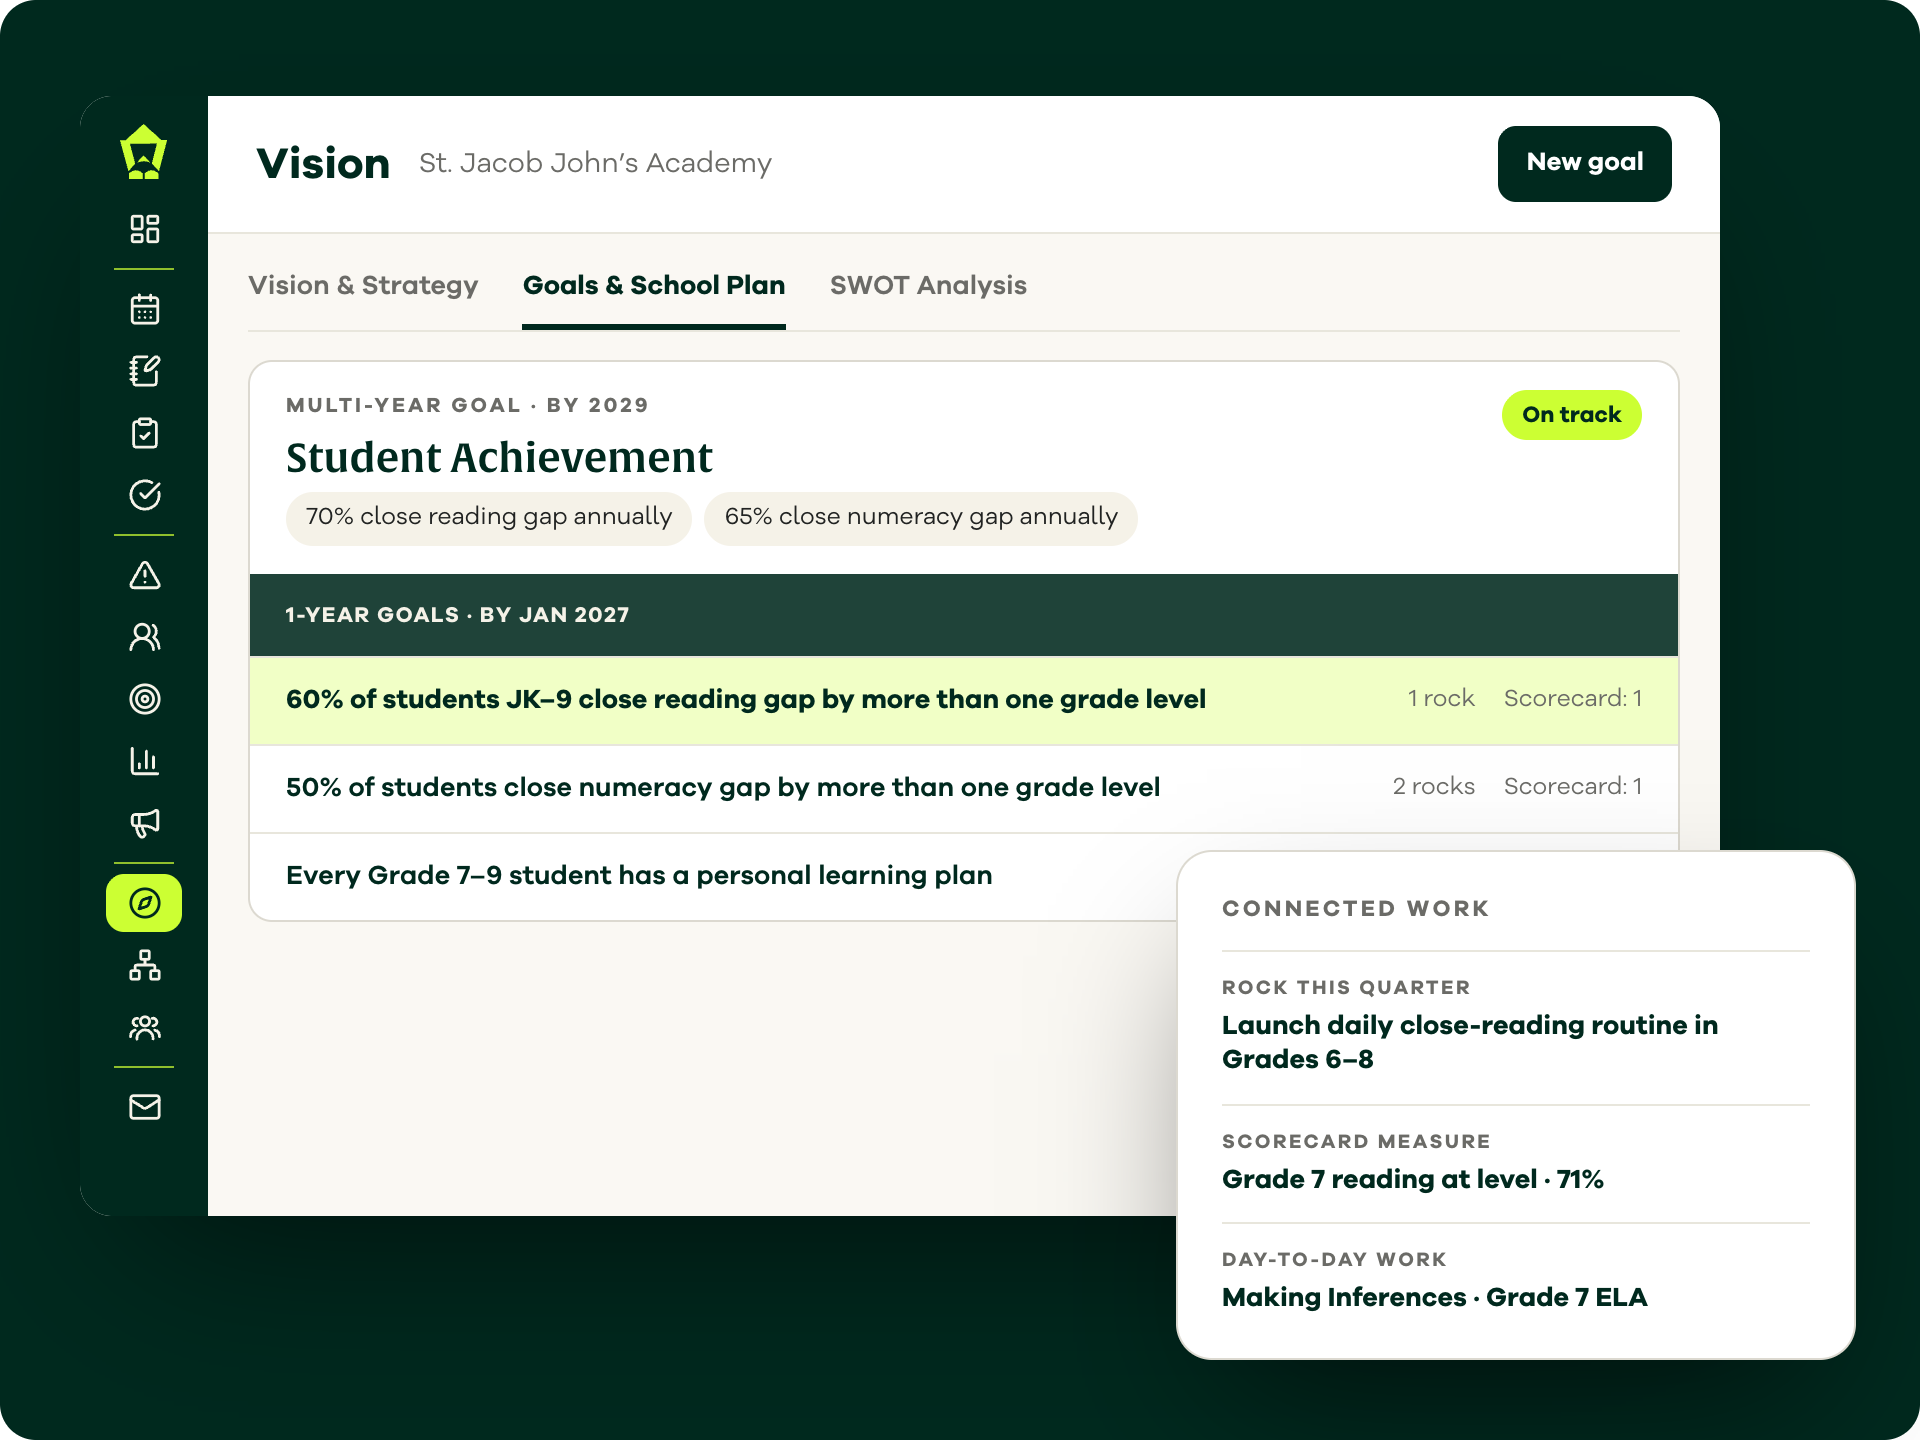This screenshot has height=1440, width=1920.
Task: Switch to SWOT Analysis tab
Action: point(928,286)
